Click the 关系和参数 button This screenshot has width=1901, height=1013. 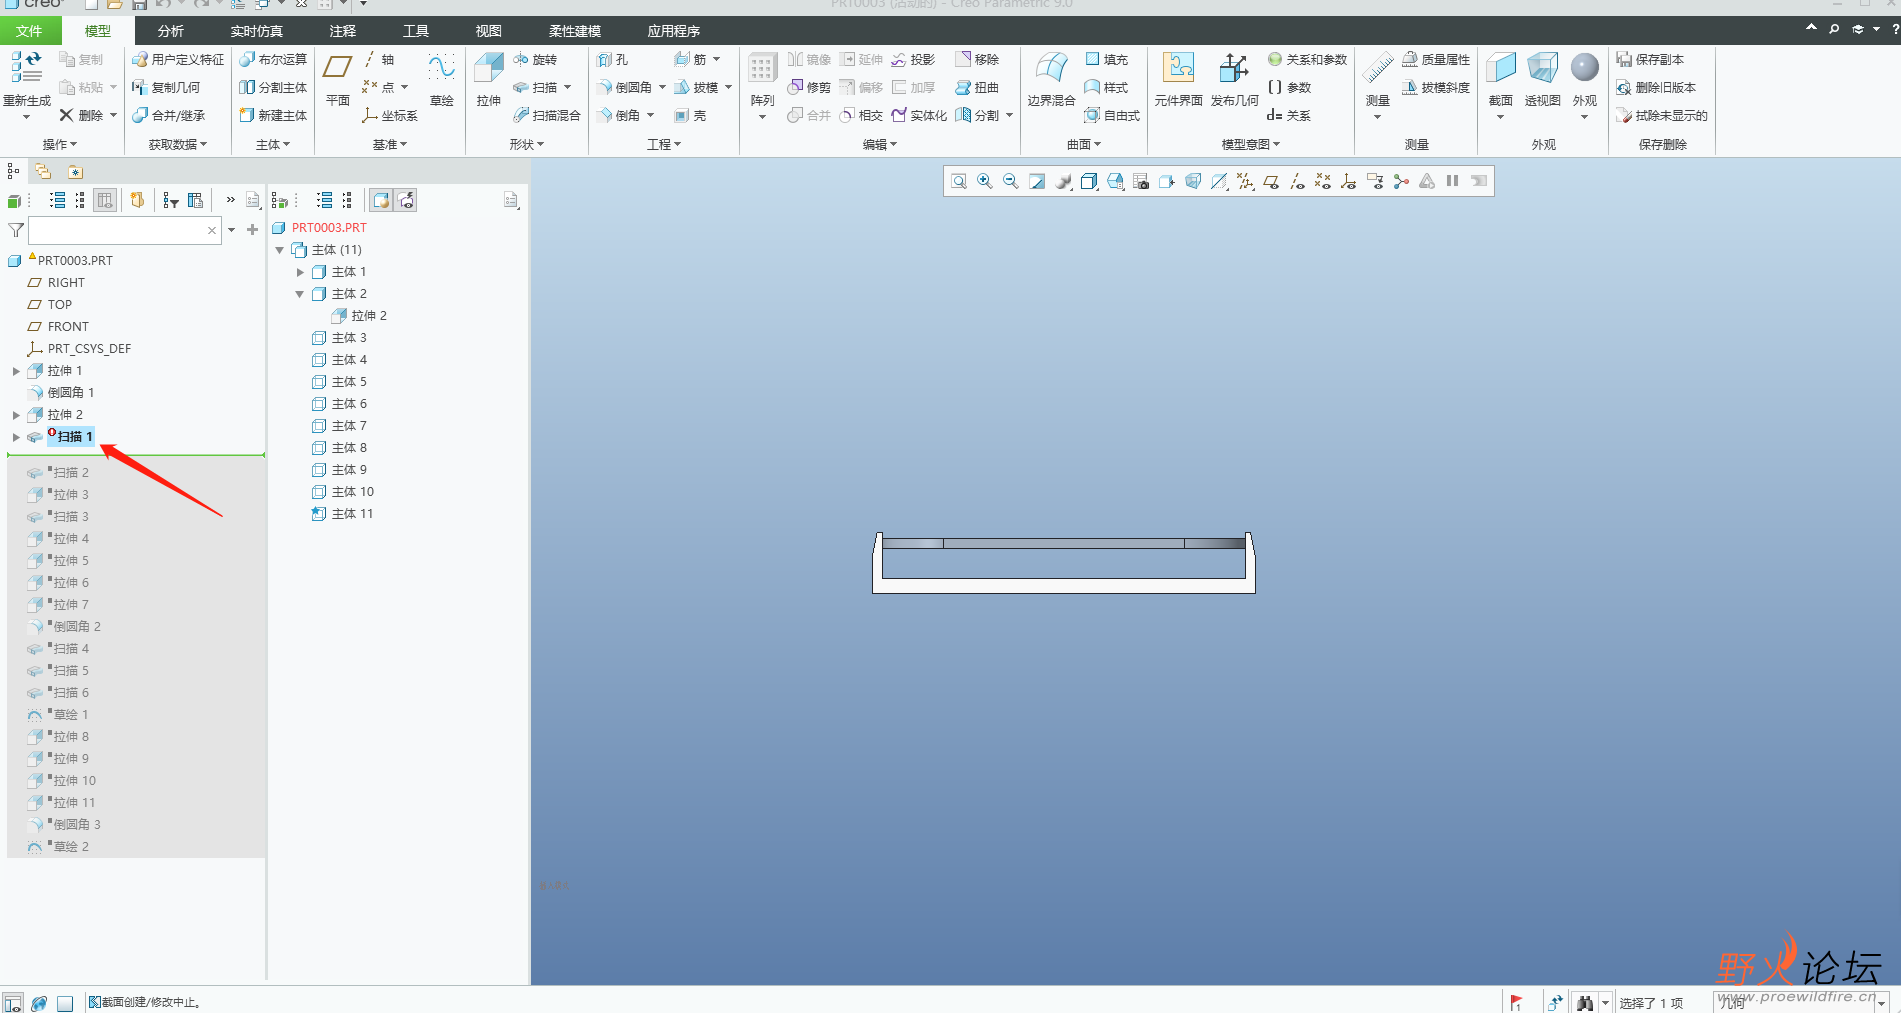1307,60
